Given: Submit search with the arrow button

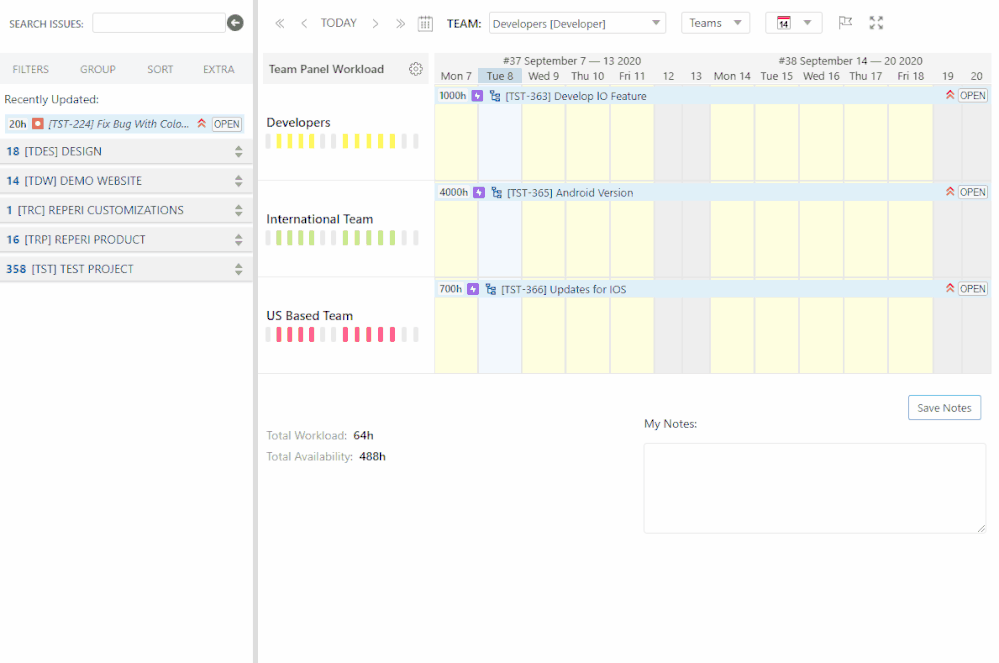Looking at the screenshot, I should click(235, 23).
